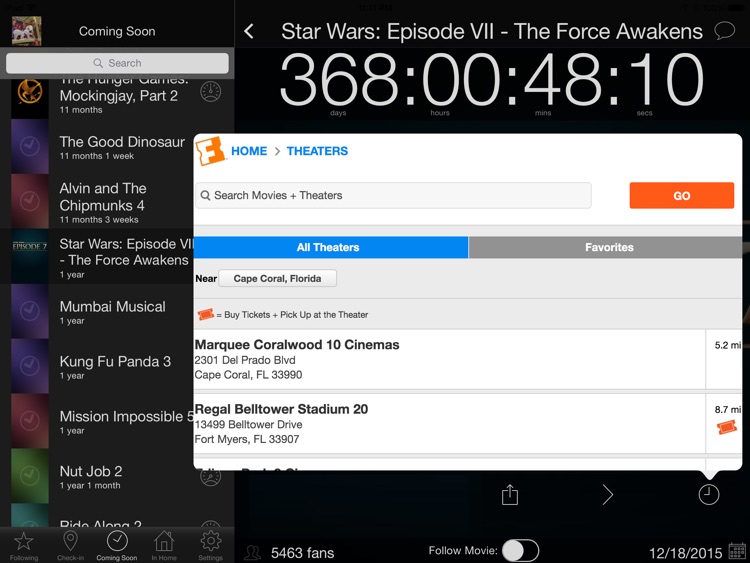The width and height of the screenshot is (750, 563).
Task: Toggle follow checkmark for Alvin and The Chipmunks 4
Action: click(x=30, y=201)
